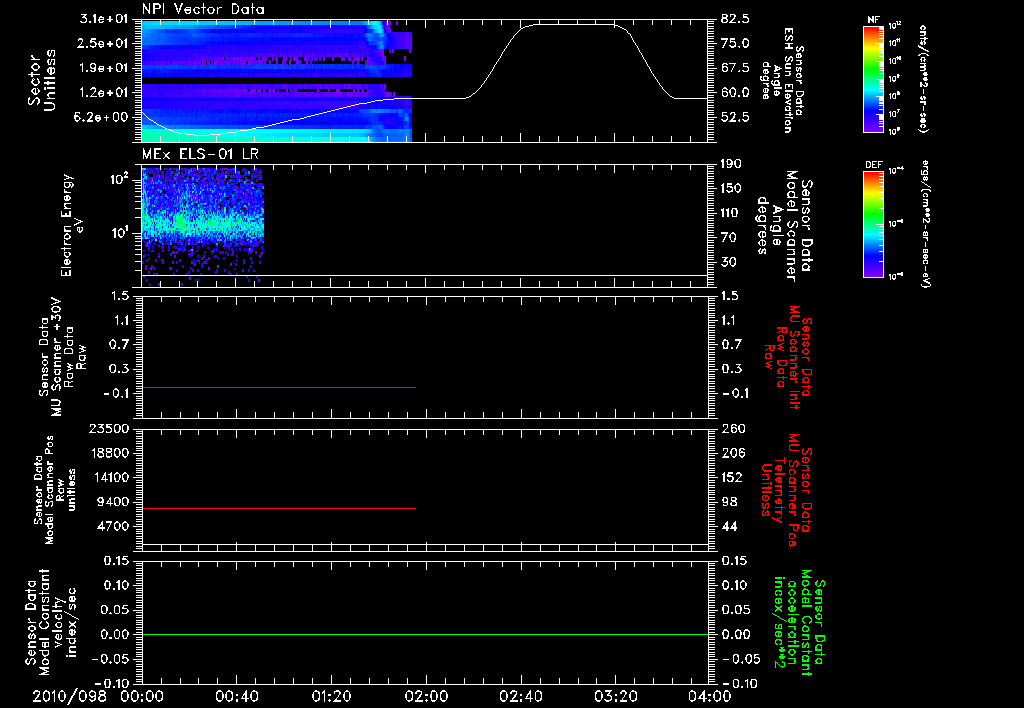The height and width of the screenshot is (708, 1024).
Task: Click the 'ergs/(cm**2-sr-sec-eV)' units label
Action: click(x=925, y=224)
